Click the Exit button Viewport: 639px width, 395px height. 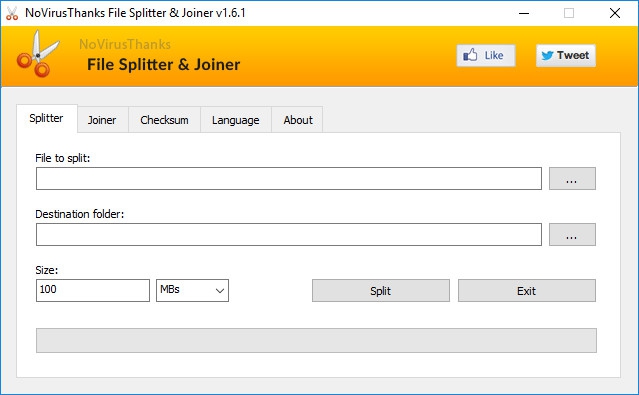(x=527, y=291)
